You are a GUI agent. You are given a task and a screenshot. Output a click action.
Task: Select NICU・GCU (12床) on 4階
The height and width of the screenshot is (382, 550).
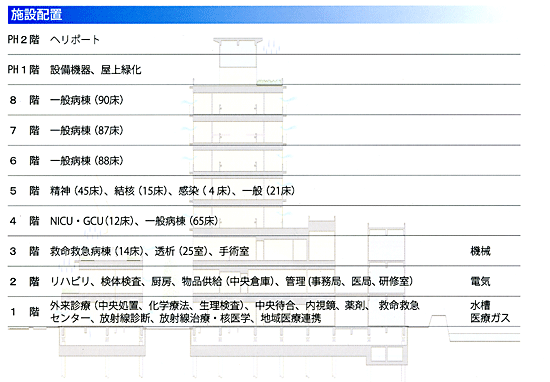tap(92, 221)
